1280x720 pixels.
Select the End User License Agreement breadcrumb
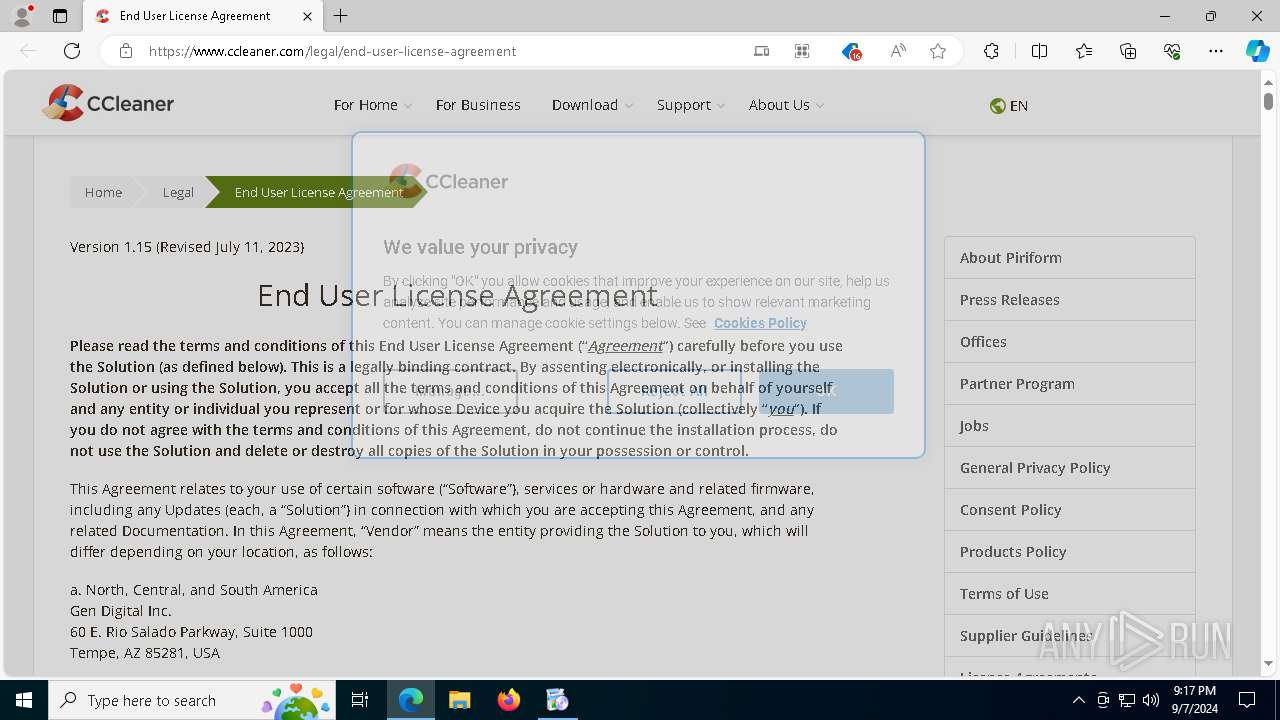pos(319,192)
